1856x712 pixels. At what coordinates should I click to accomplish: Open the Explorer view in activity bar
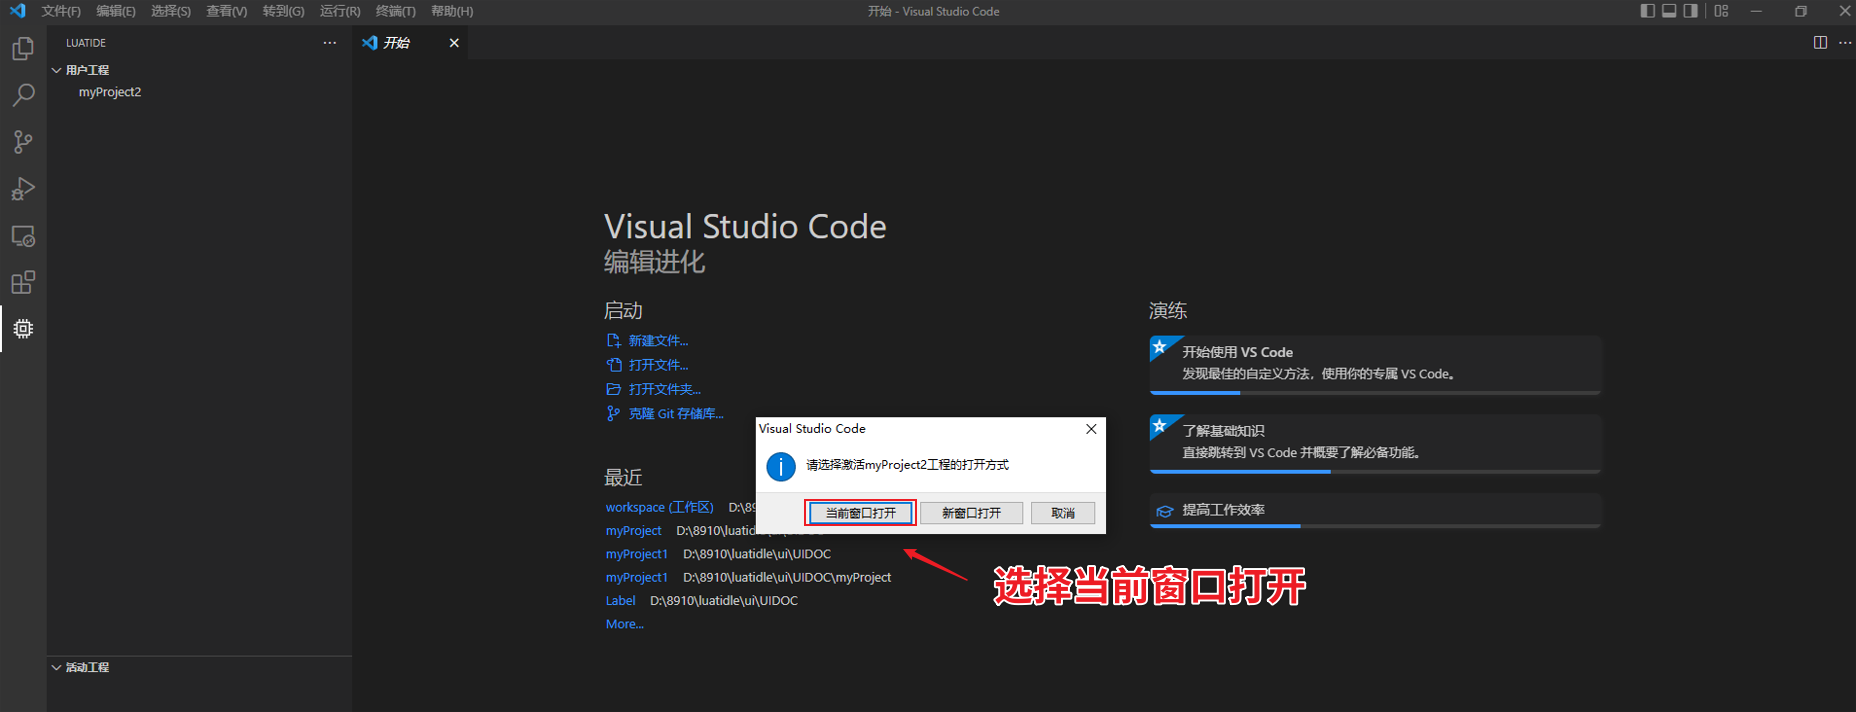point(23,48)
